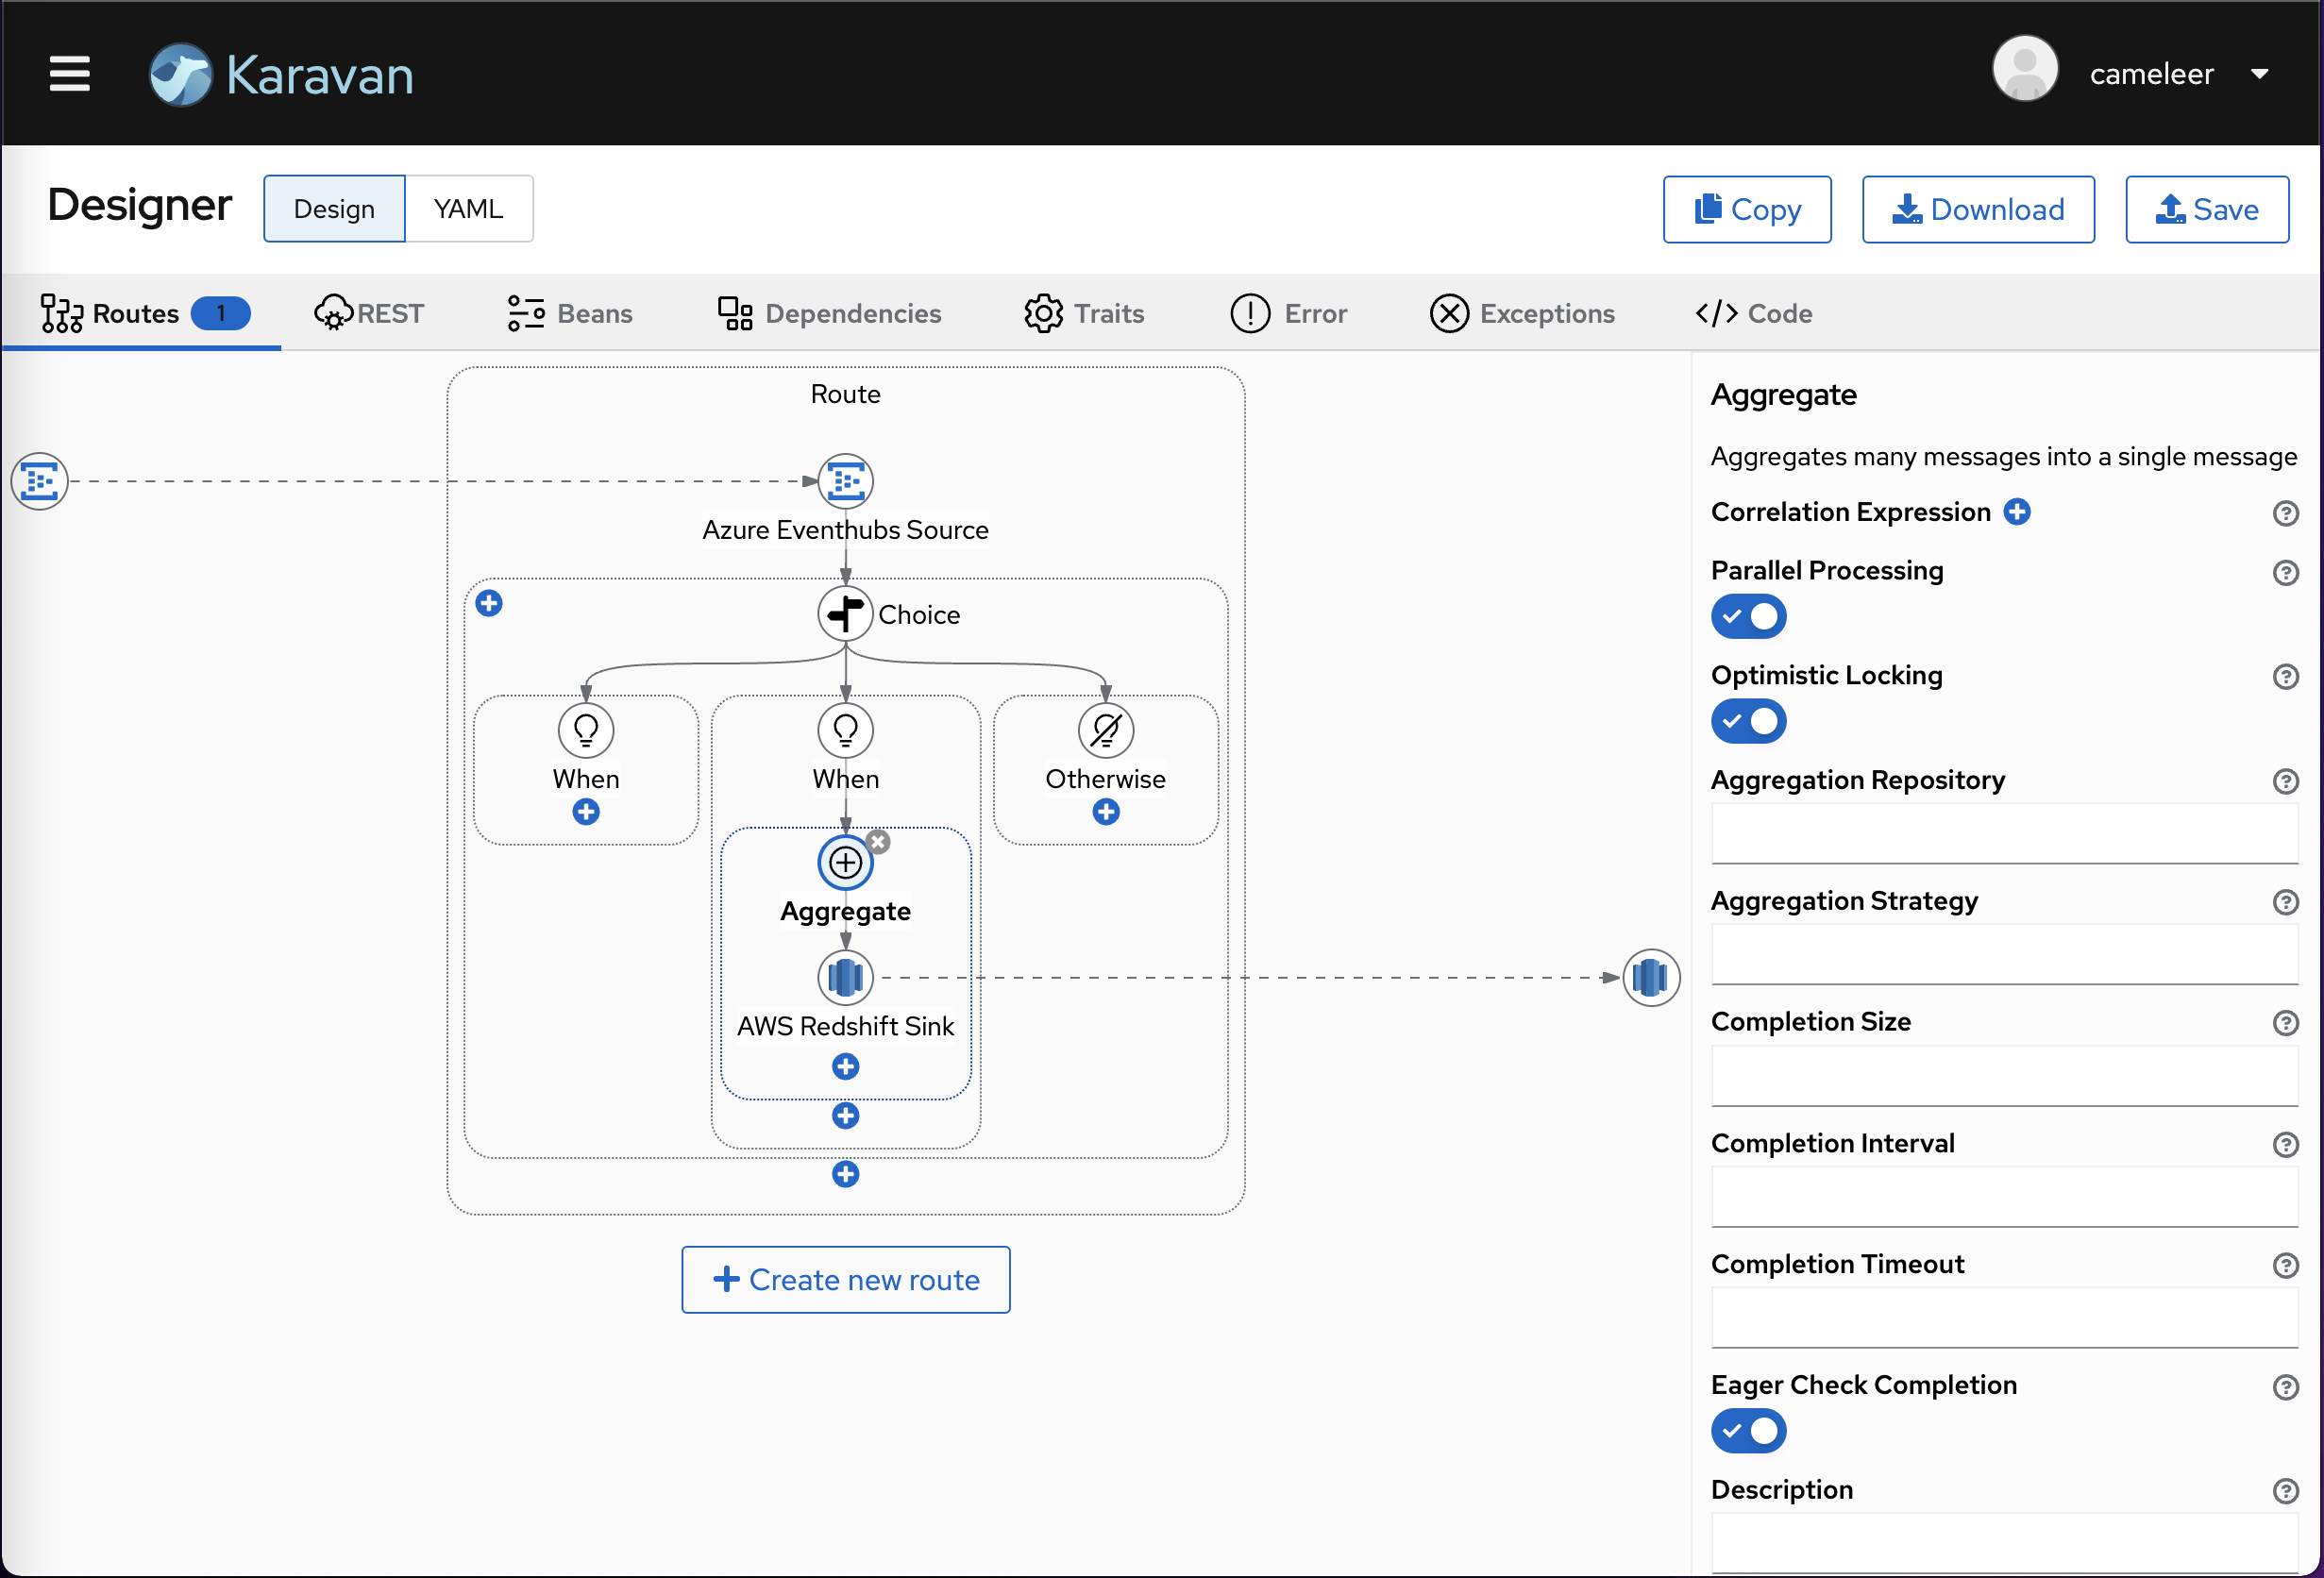Viewport: 2324px width, 1578px height.
Task: Turn off Optimistic Locking switch
Action: 1748,721
